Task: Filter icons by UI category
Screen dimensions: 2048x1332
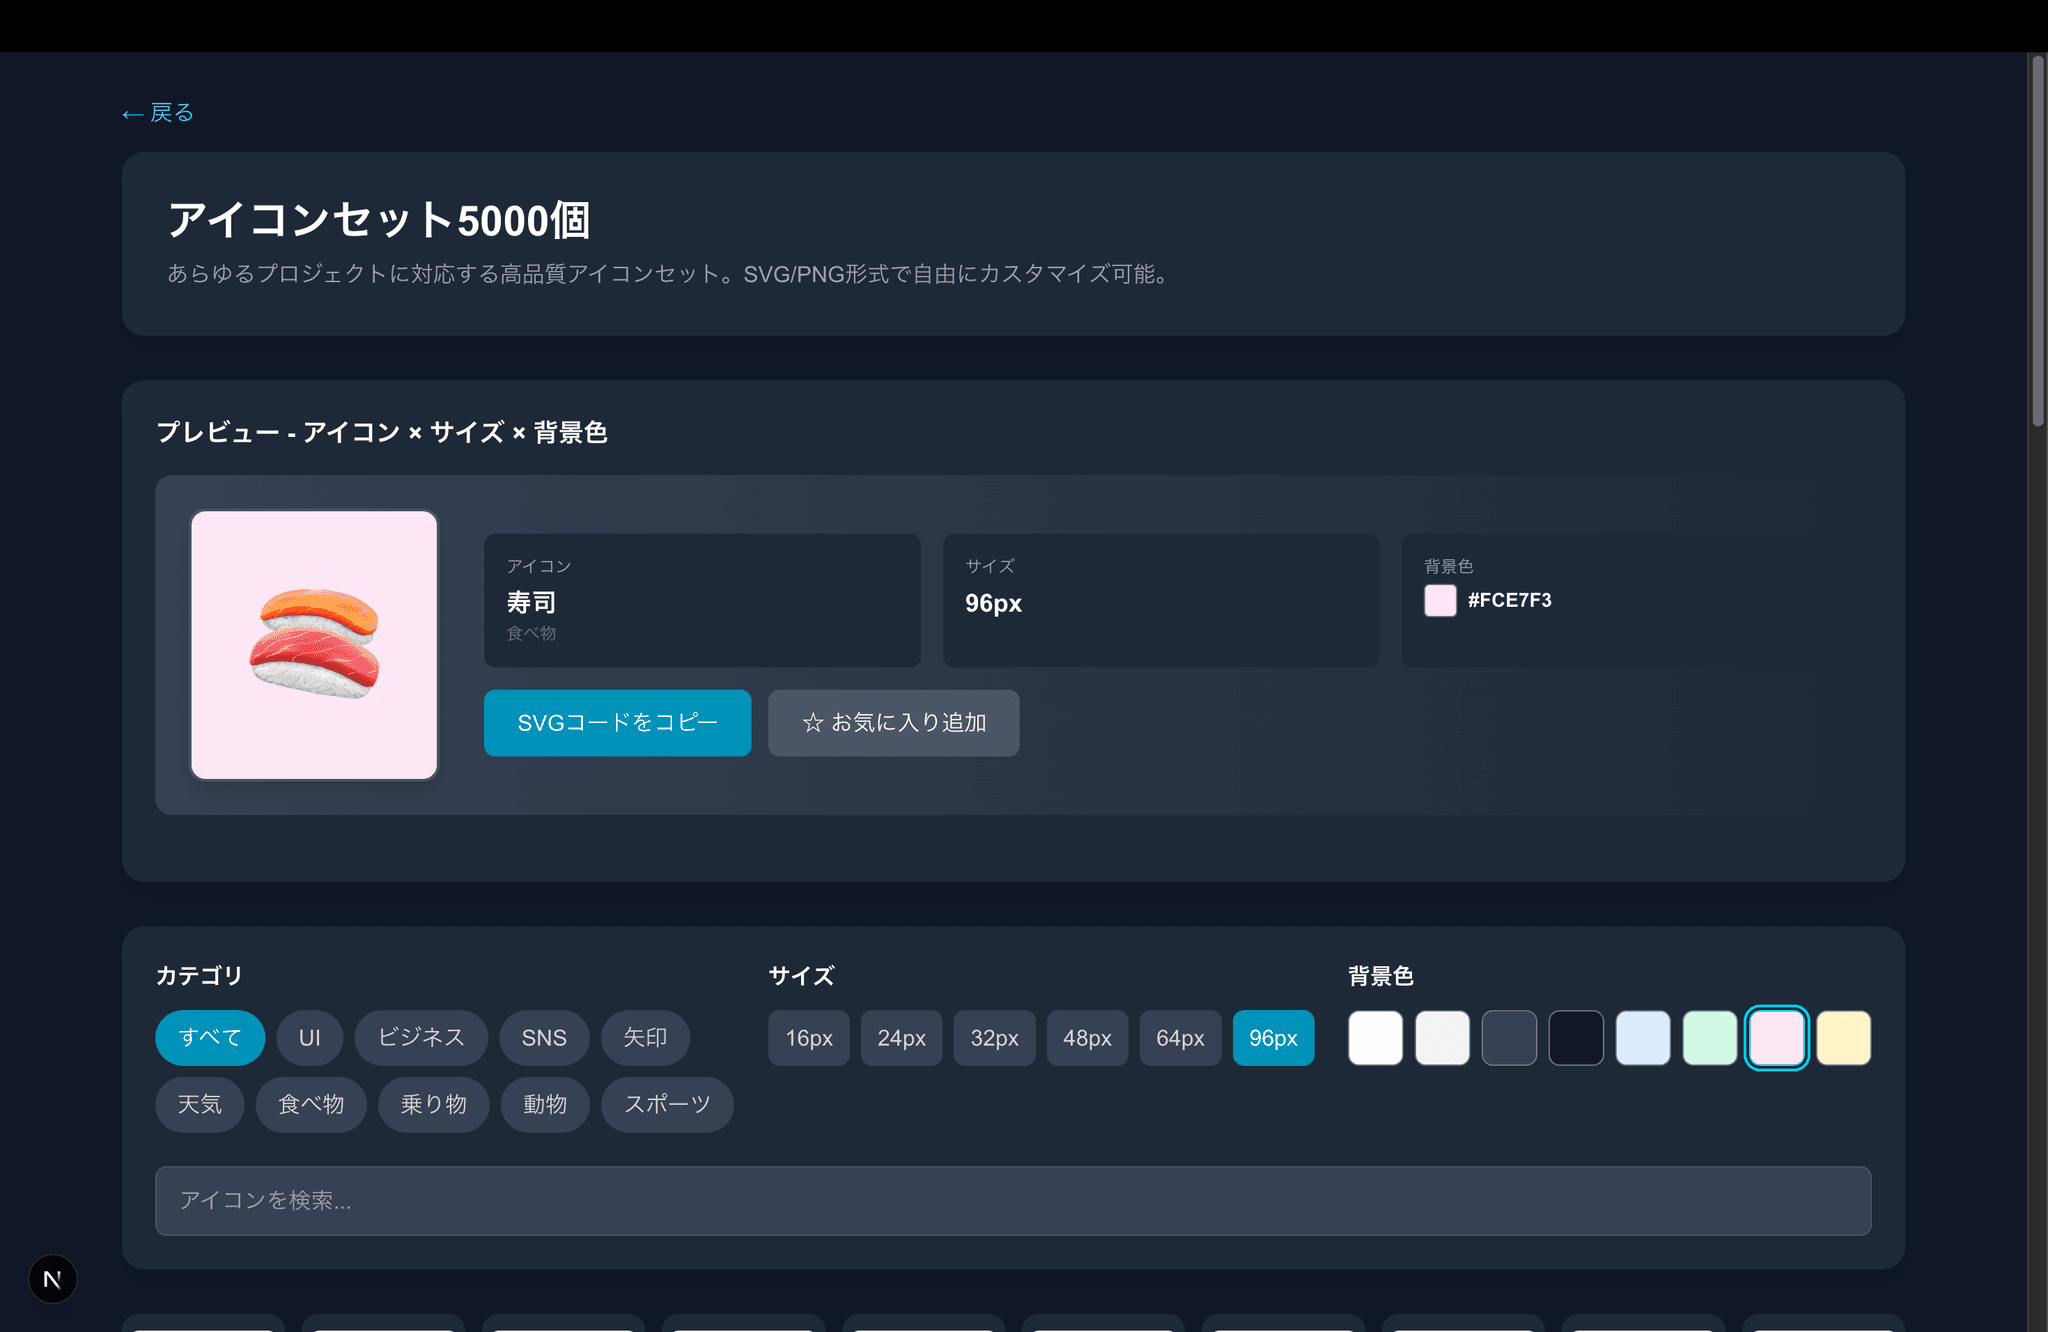Action: coord(310,1038)
